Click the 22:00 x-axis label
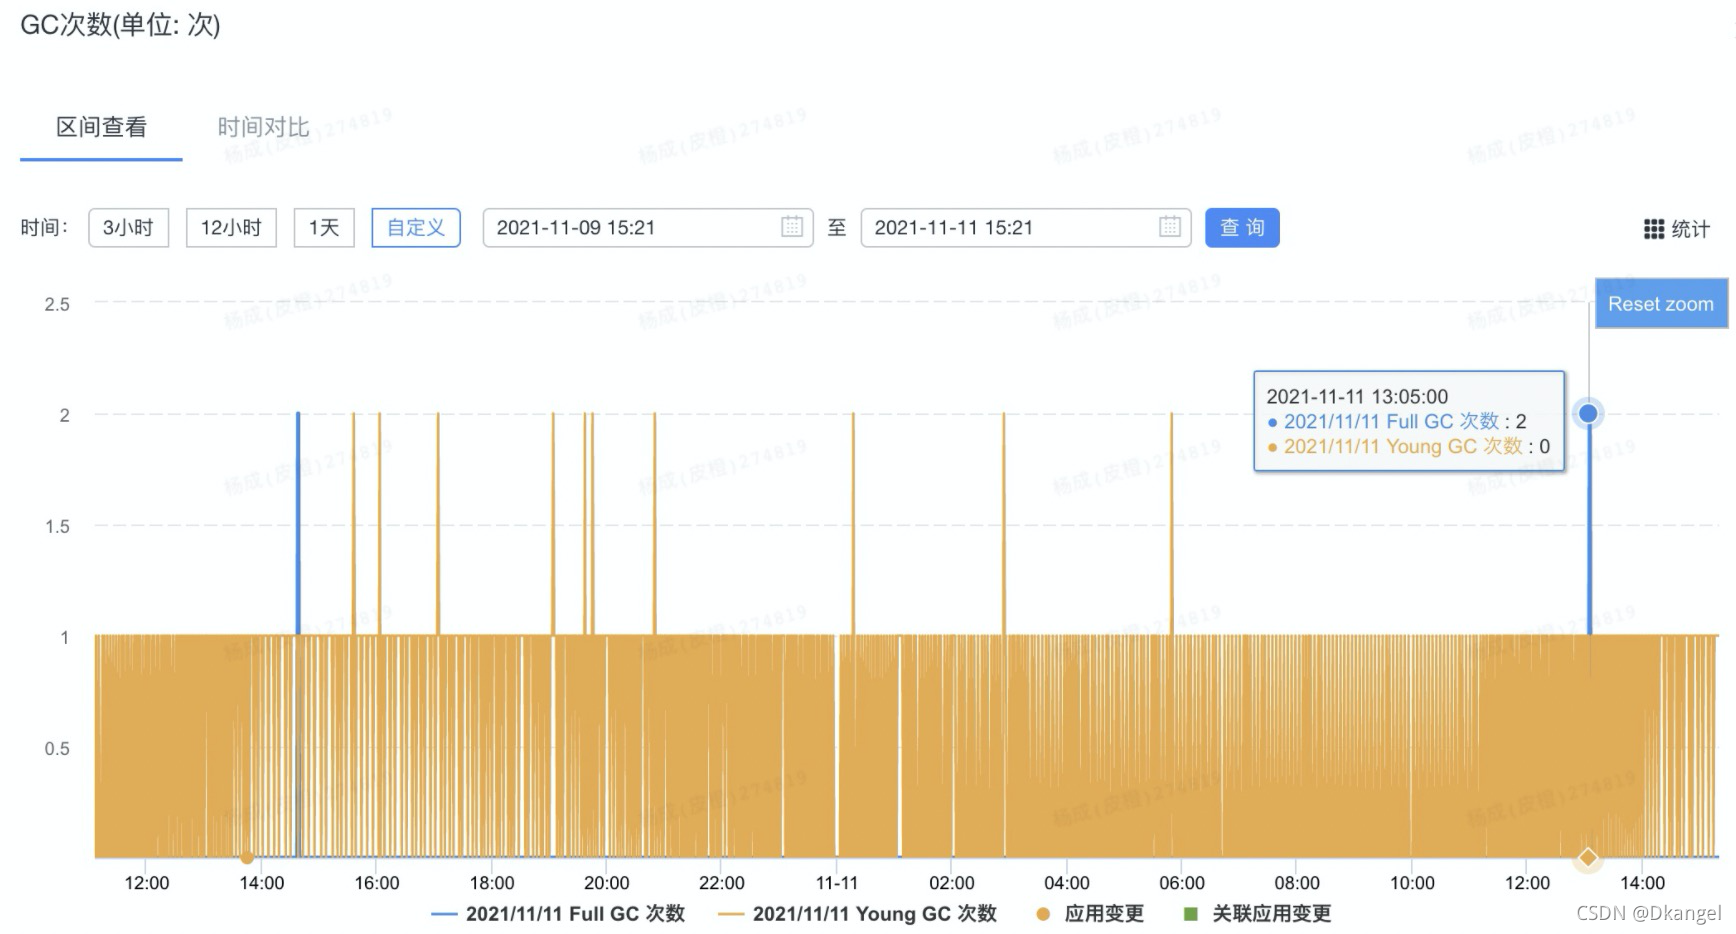1736x934 pixels. click(722, 883)
